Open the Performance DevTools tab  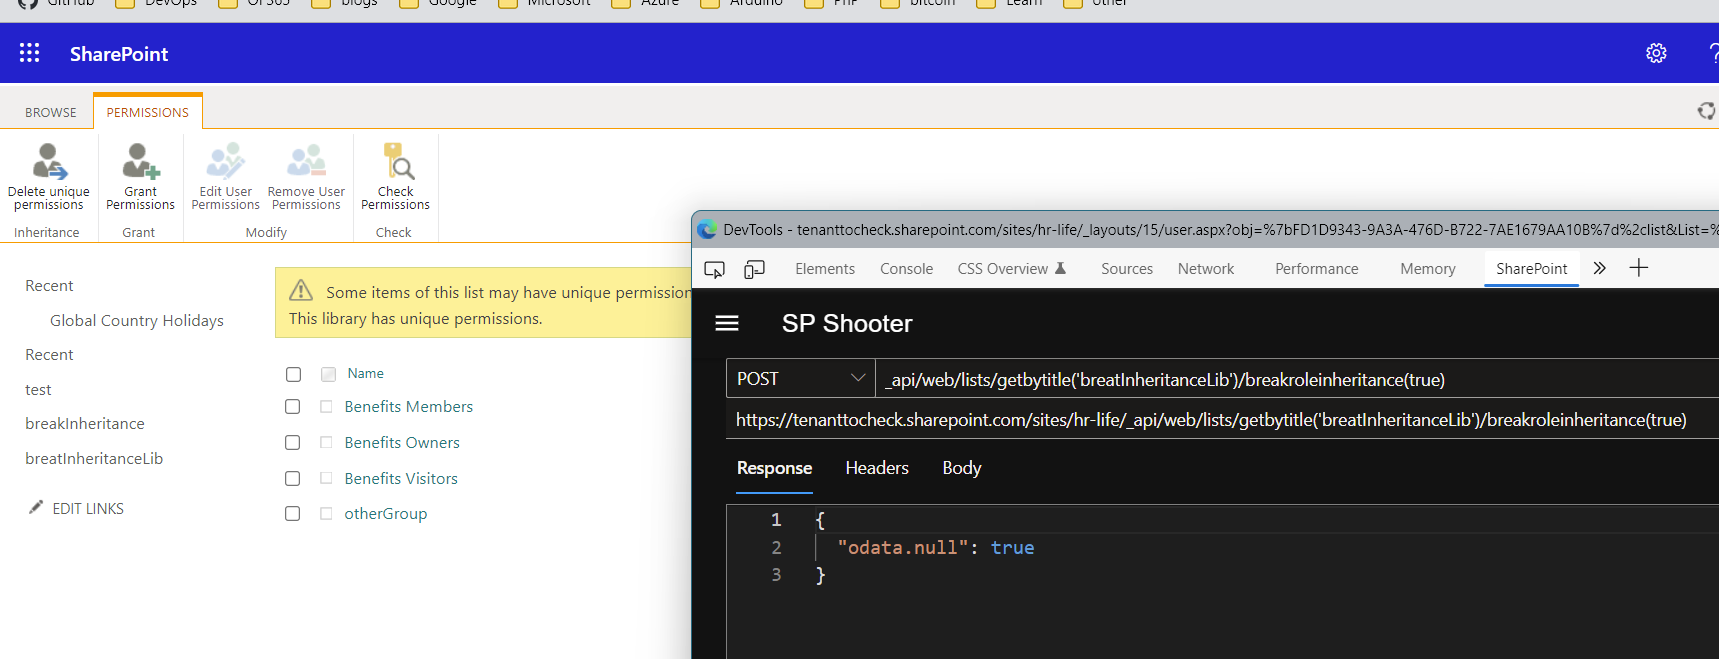click(x=1317, y=269)
